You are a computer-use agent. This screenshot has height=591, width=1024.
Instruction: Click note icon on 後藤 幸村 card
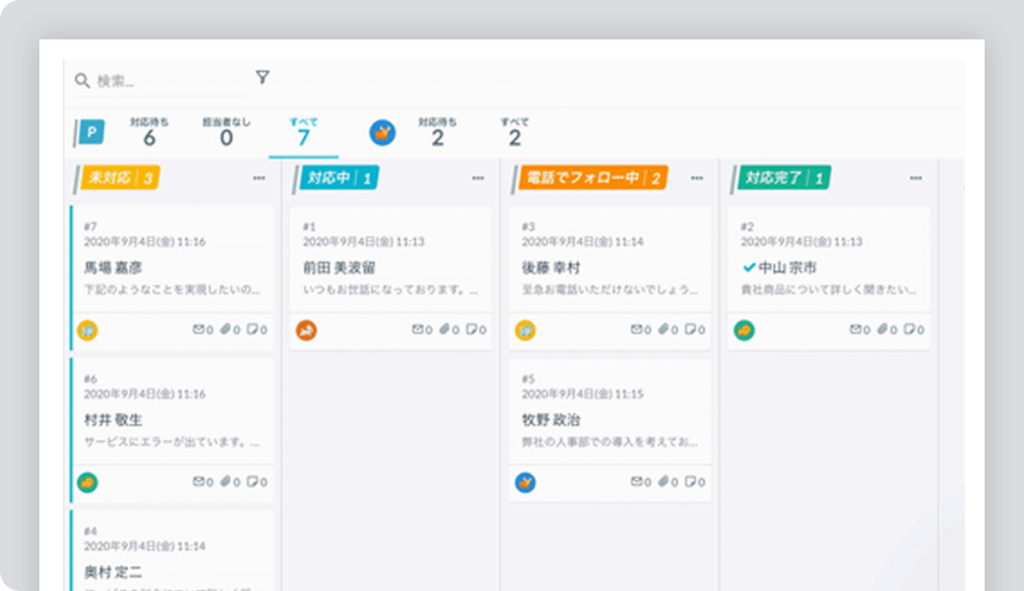[690, 330]
